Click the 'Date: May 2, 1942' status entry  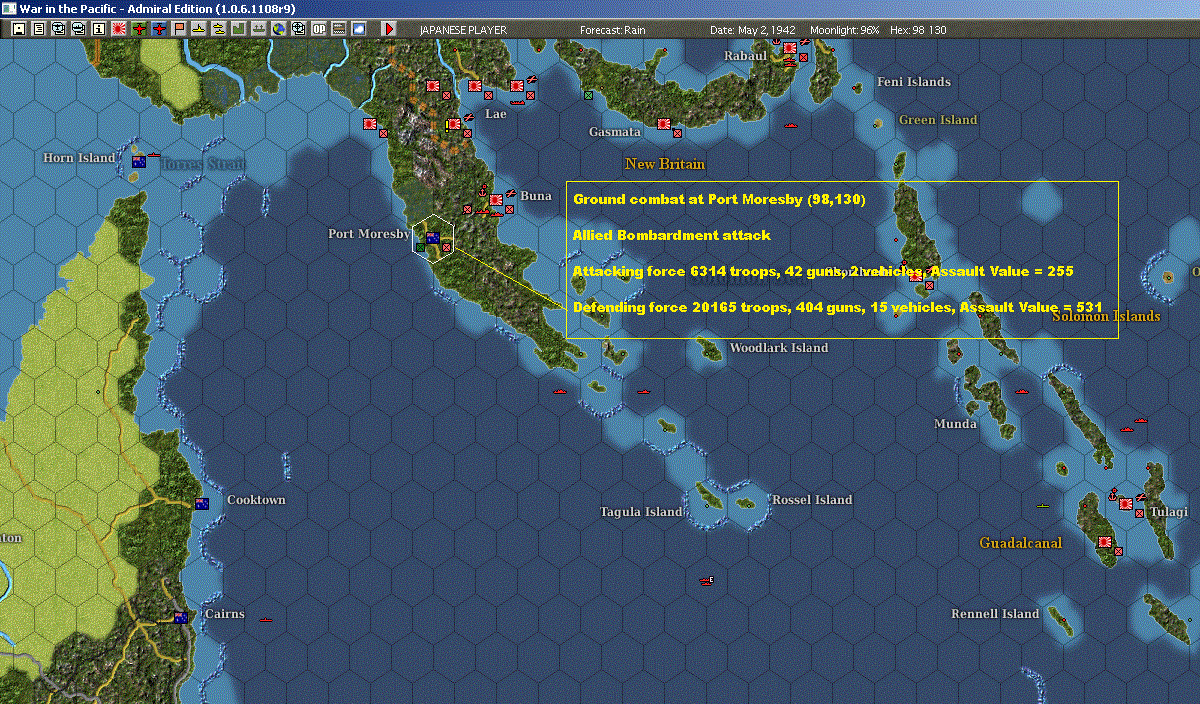753,30
